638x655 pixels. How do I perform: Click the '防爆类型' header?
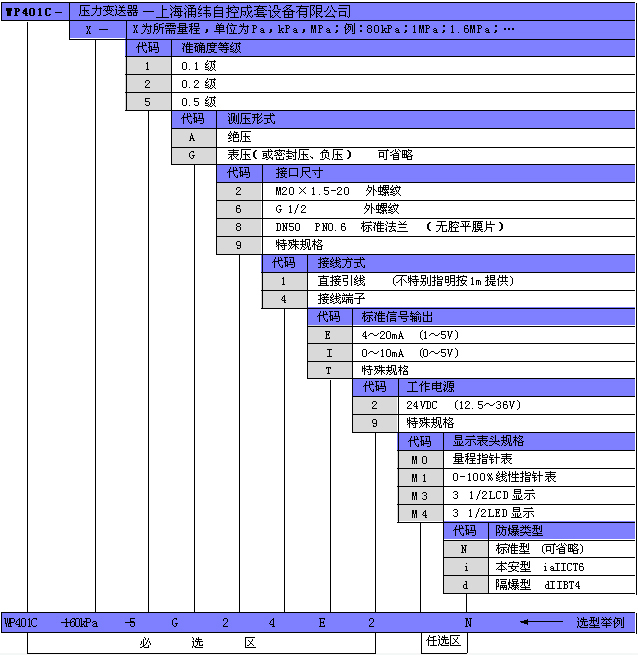click(x=519, y=531)
